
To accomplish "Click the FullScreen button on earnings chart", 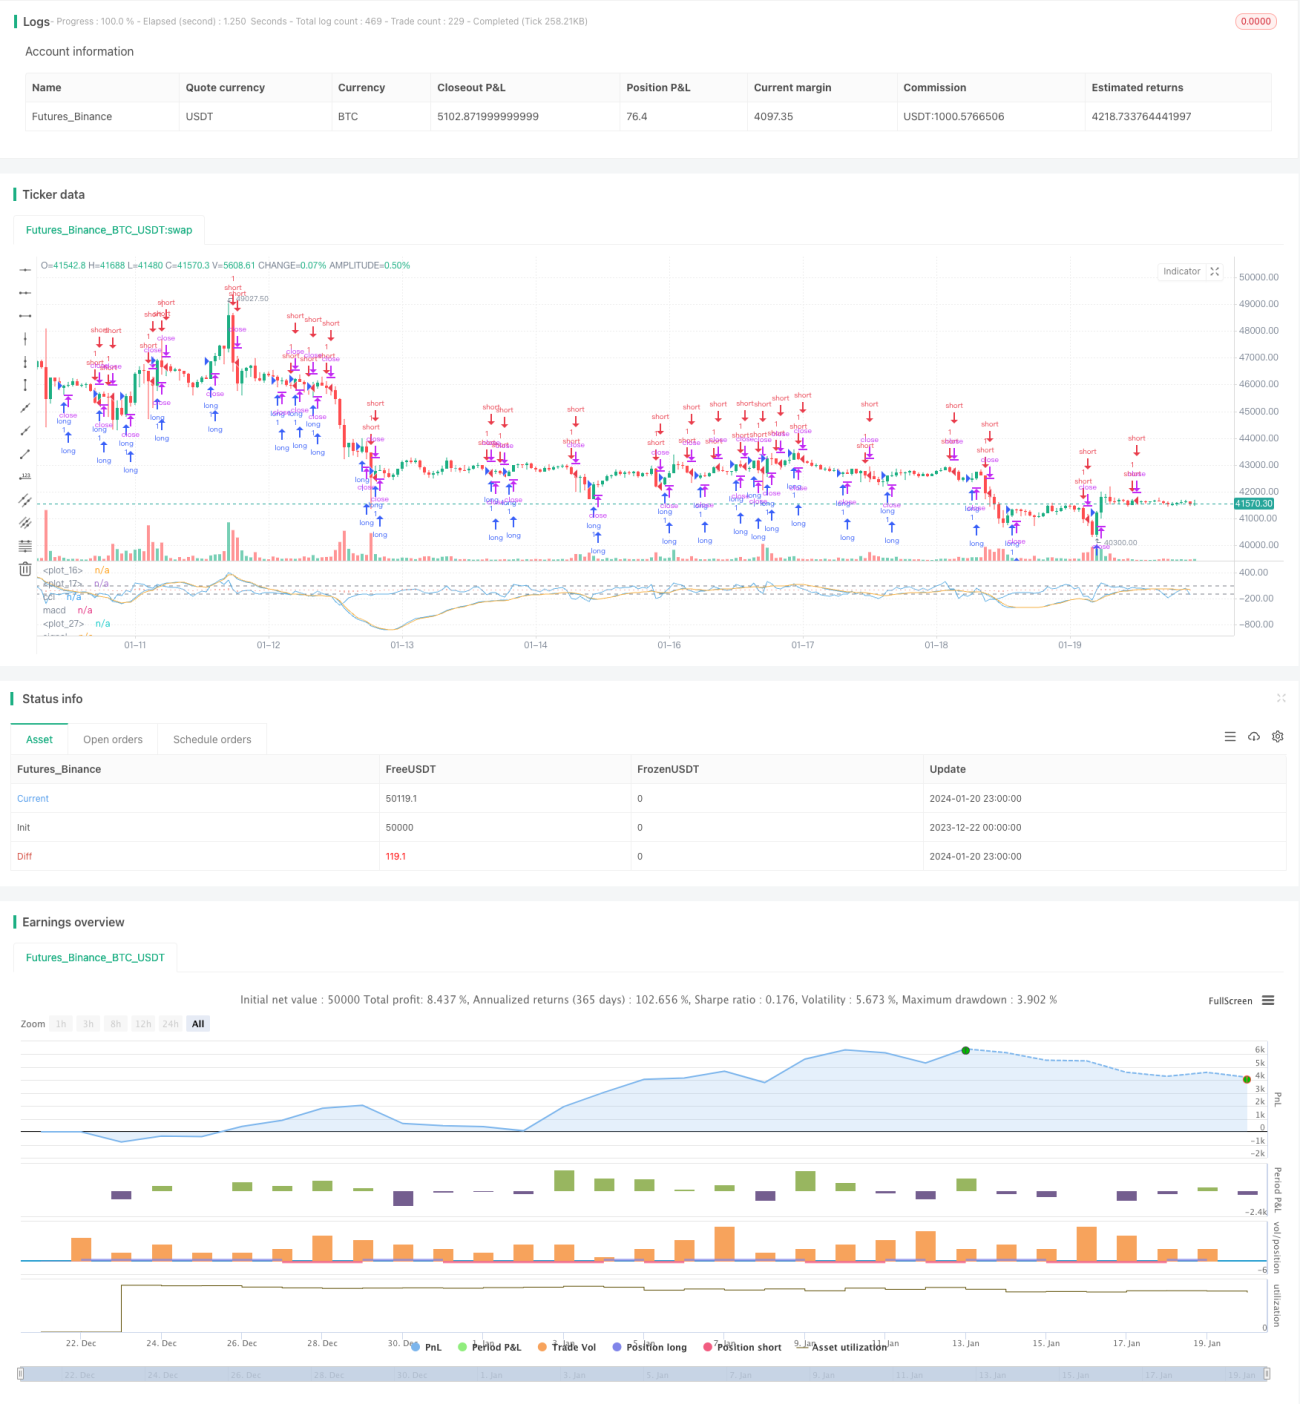I will (1230, 1001).
